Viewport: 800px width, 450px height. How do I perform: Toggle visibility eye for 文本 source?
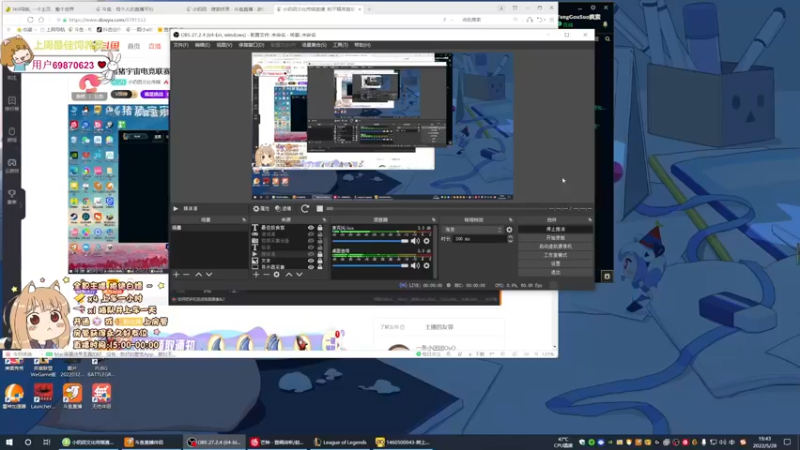311,261
